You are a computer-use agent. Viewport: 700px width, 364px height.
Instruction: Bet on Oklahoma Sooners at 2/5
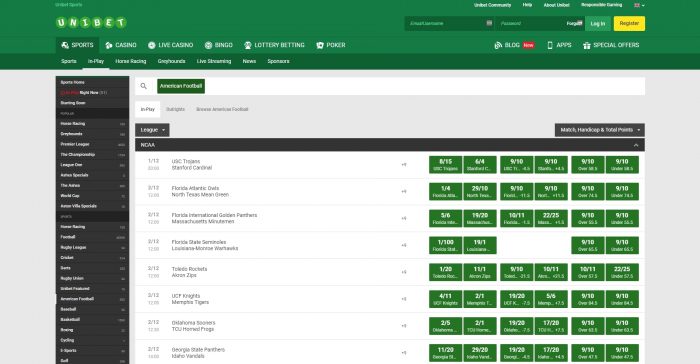(446, 326)
